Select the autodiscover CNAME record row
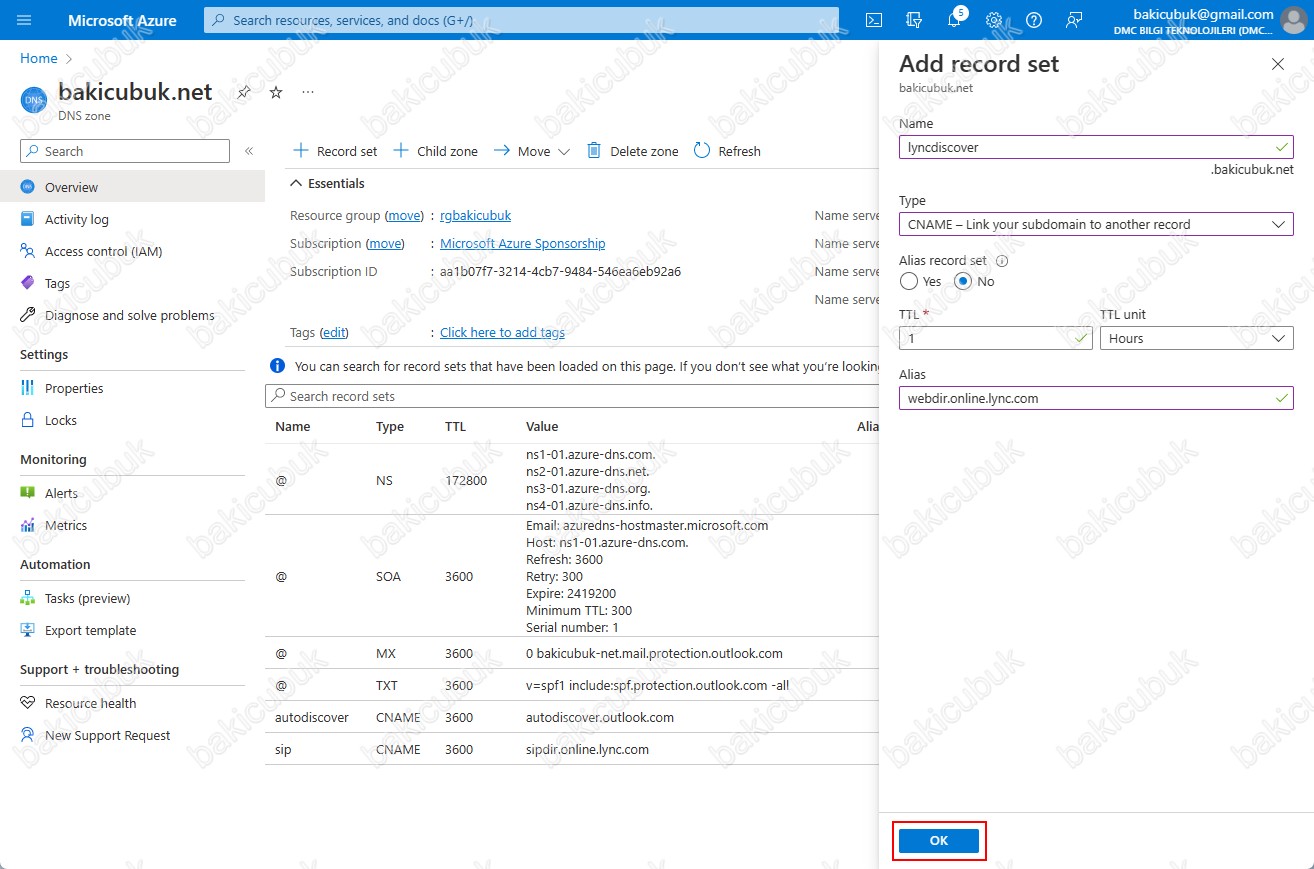1314x869 pixels. 571,717
